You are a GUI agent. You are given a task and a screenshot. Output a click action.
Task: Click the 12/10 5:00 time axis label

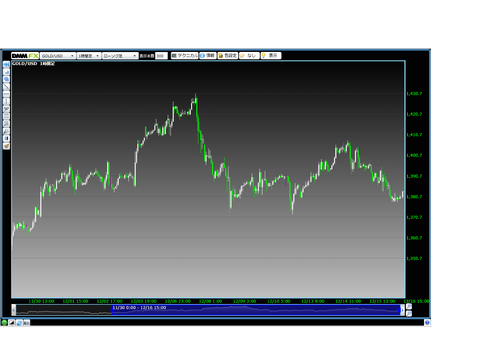pos(279,301)
